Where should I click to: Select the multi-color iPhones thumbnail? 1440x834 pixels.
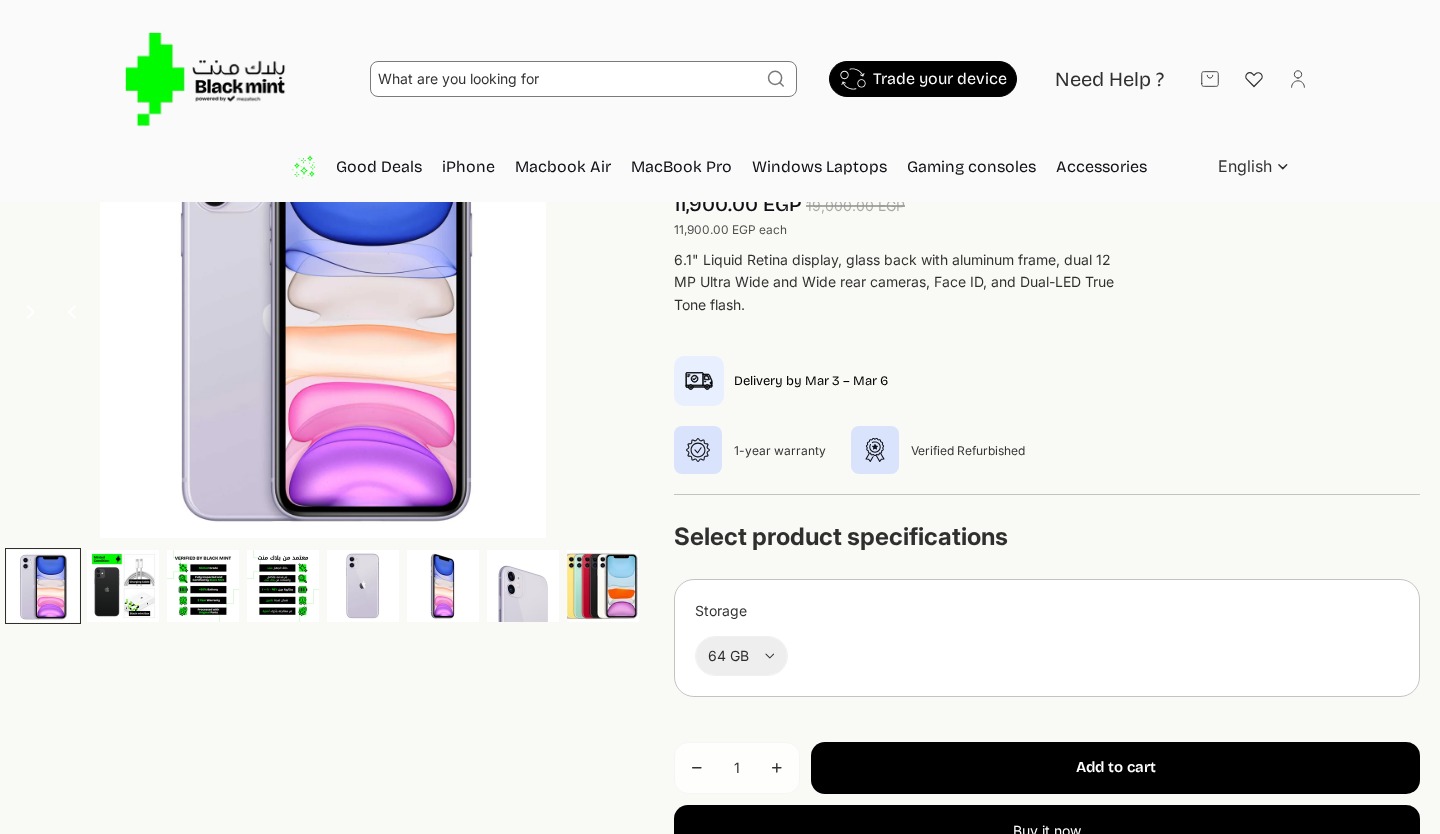602,586
